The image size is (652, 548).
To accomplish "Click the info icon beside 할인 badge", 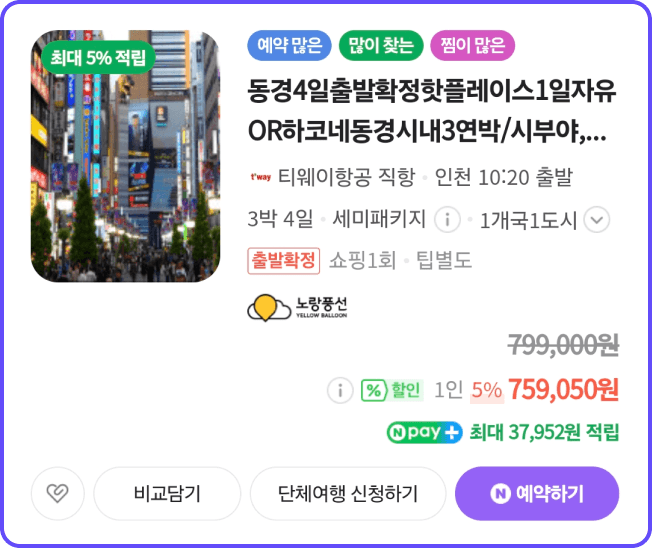I will [340, 390].
